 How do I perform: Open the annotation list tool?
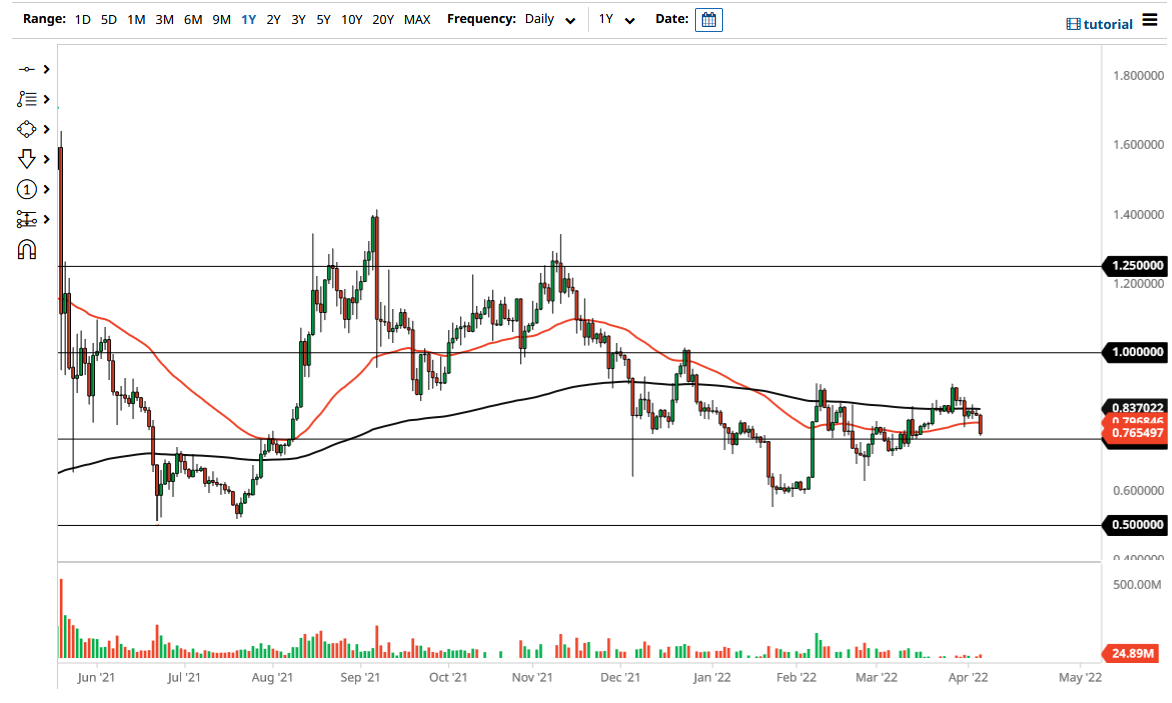[27, 99]
